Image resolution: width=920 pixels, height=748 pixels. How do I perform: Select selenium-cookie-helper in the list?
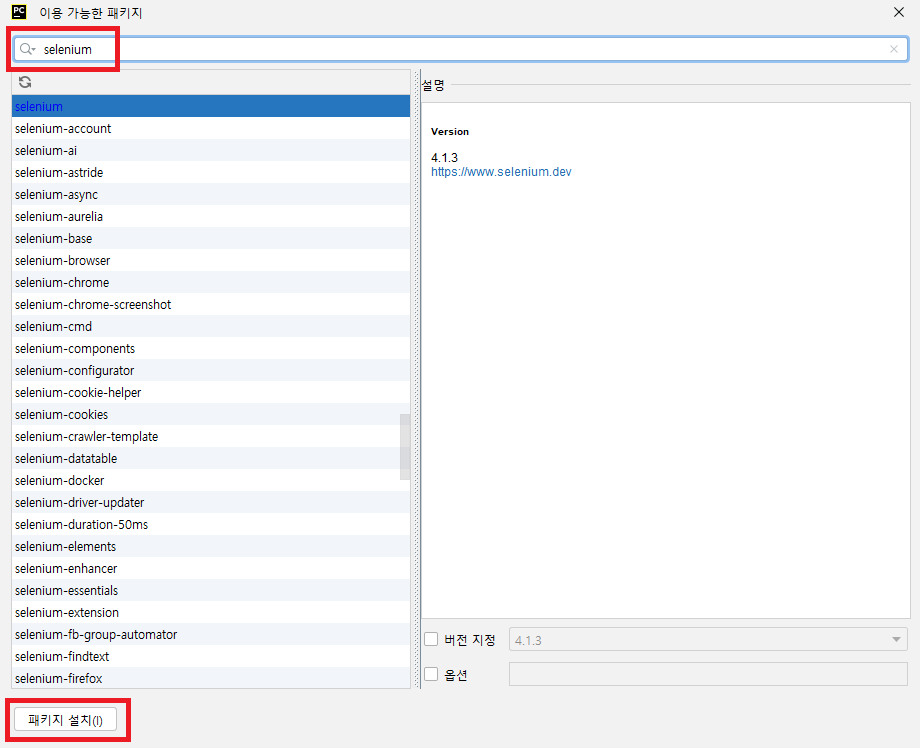coord(211,392)
